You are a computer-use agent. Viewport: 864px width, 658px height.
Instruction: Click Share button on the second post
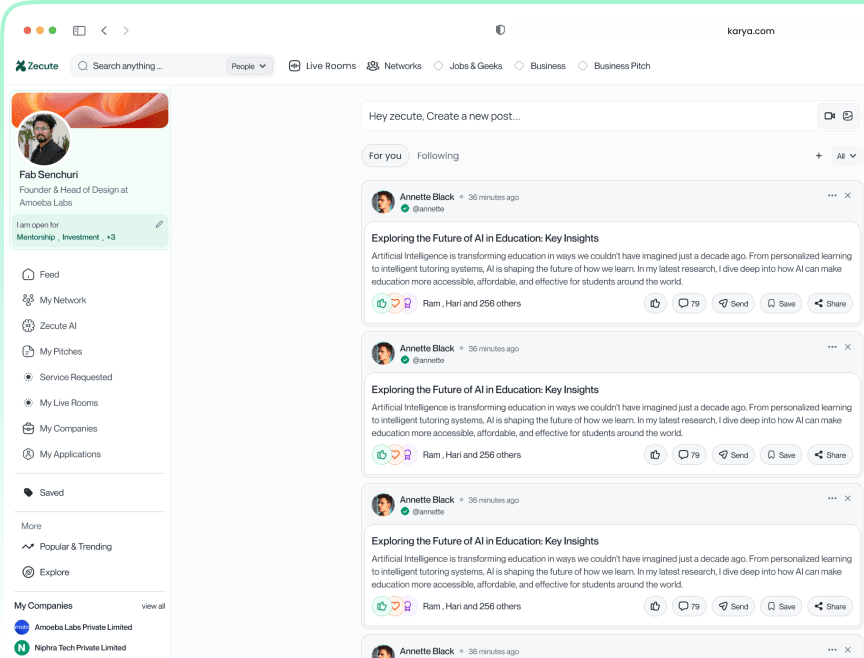tap(829, 455)
